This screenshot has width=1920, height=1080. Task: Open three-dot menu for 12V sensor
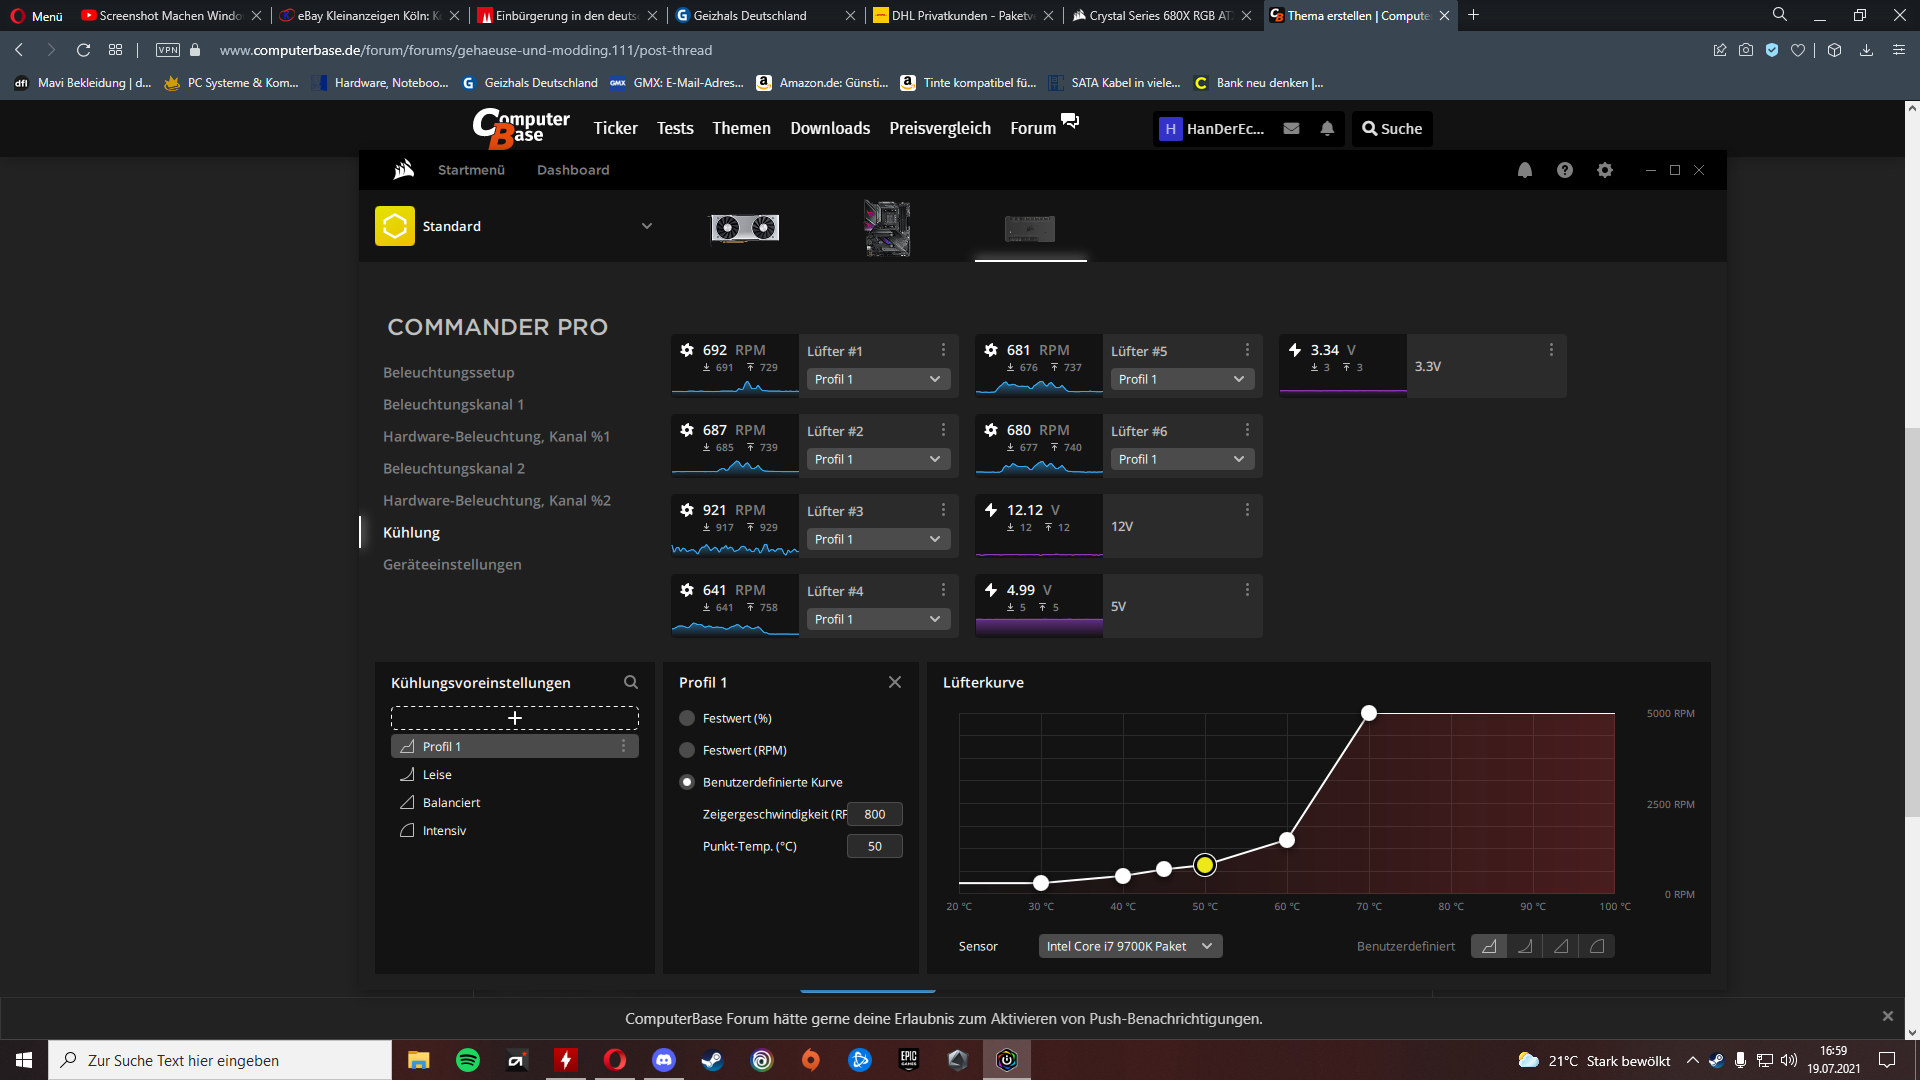pyautogui.click(x=1246, y=510)
